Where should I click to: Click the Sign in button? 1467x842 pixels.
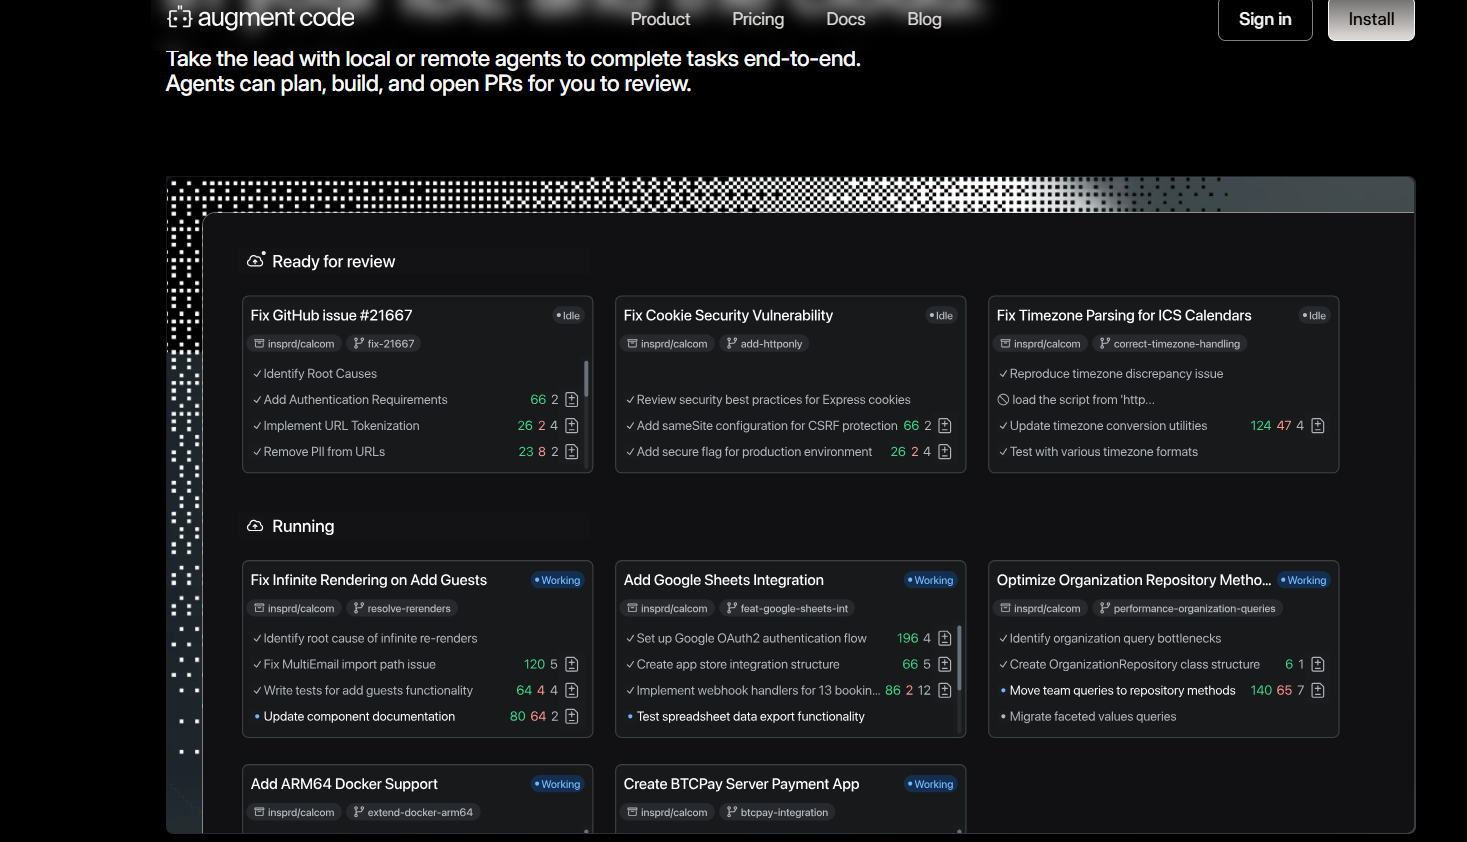pyautogui.click(x=1264, y=19)
